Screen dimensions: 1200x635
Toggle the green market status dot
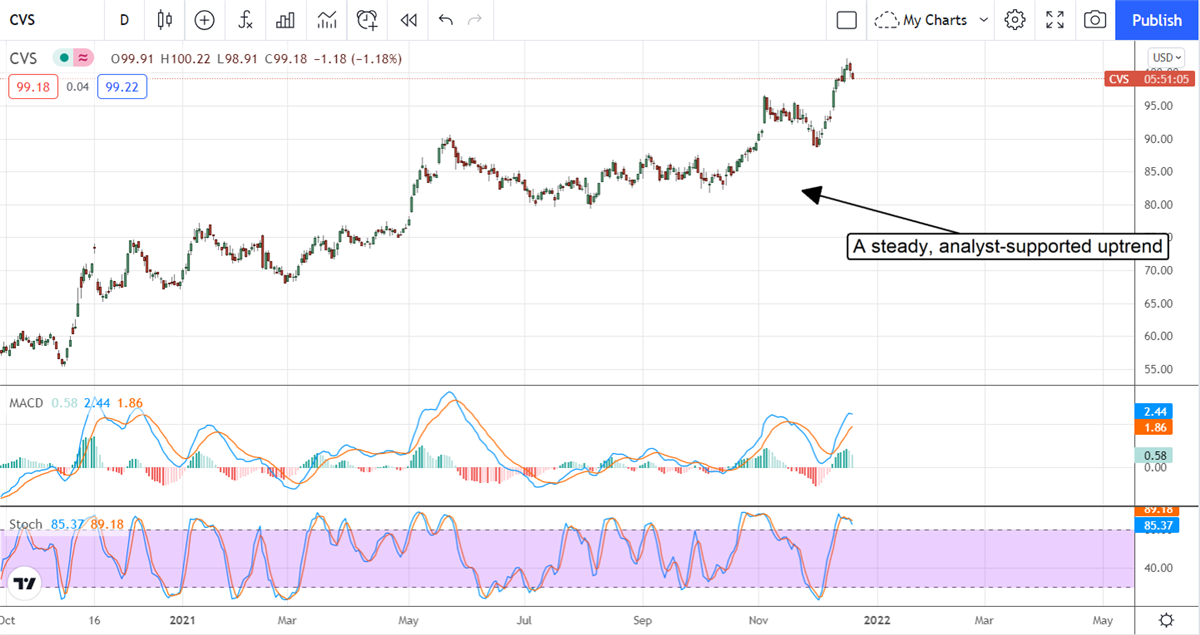tap(64, 59)
